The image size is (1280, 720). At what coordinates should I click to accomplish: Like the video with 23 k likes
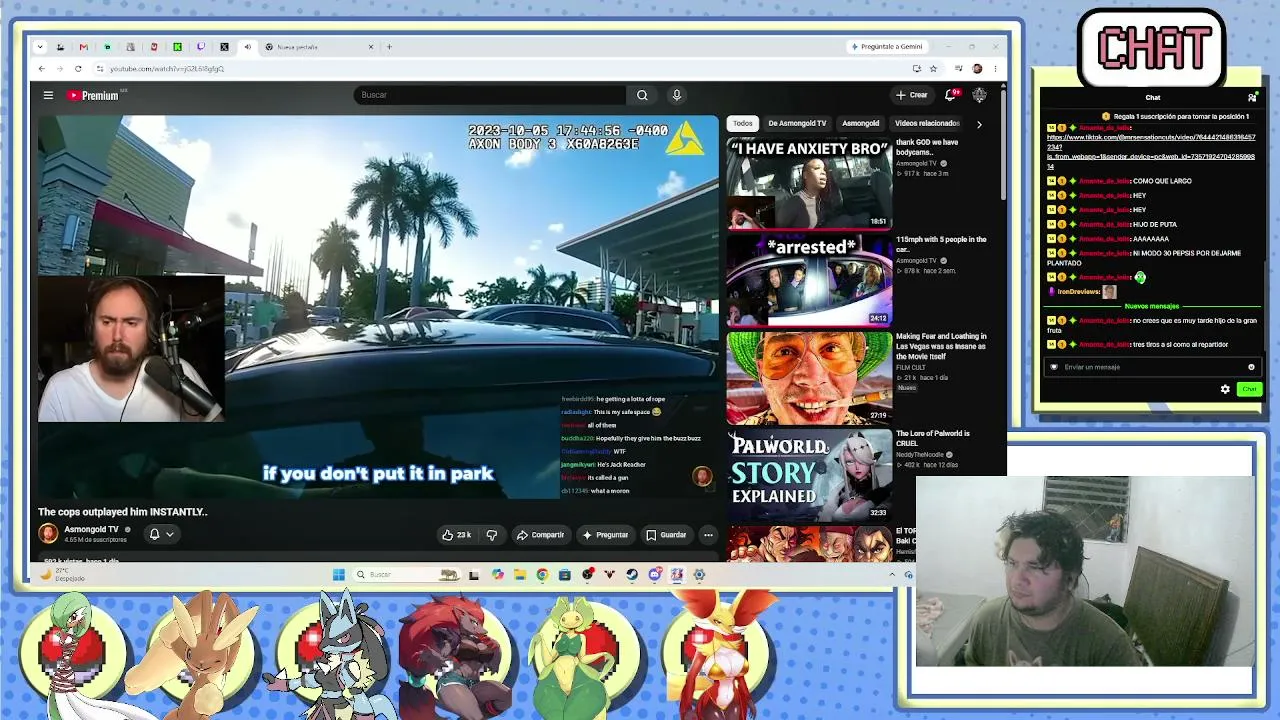point(457,535)
